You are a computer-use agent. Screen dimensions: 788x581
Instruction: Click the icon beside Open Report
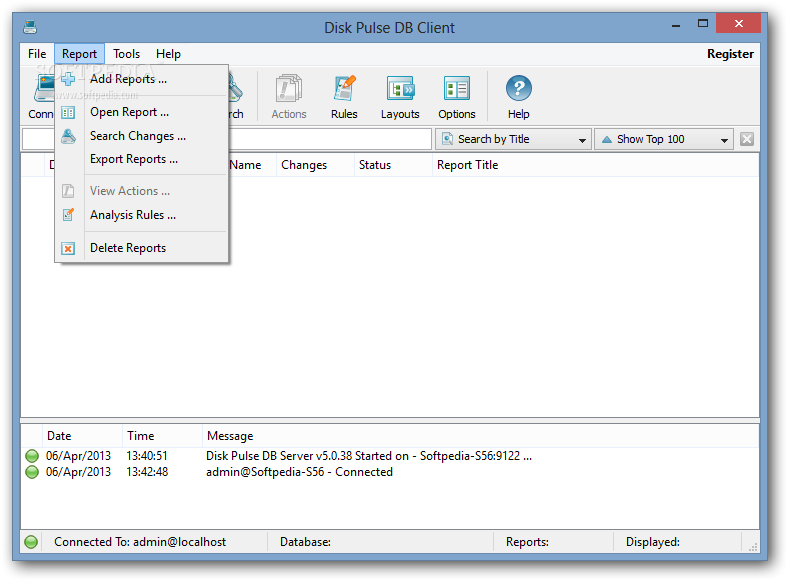(x=68, y=113)
